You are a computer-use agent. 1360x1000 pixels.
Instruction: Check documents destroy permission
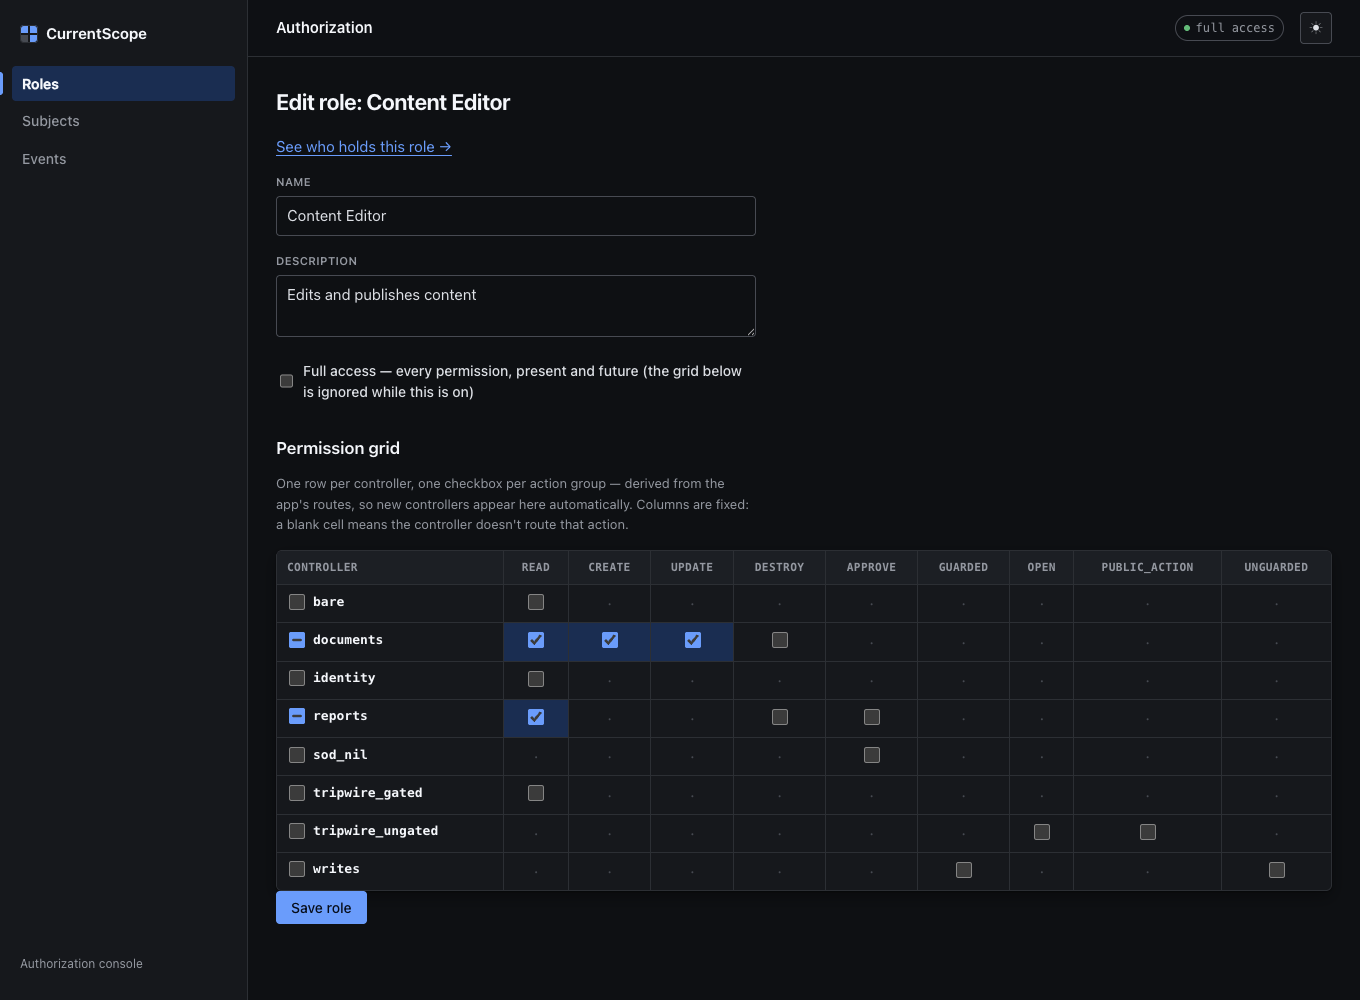tap(780, 640)
